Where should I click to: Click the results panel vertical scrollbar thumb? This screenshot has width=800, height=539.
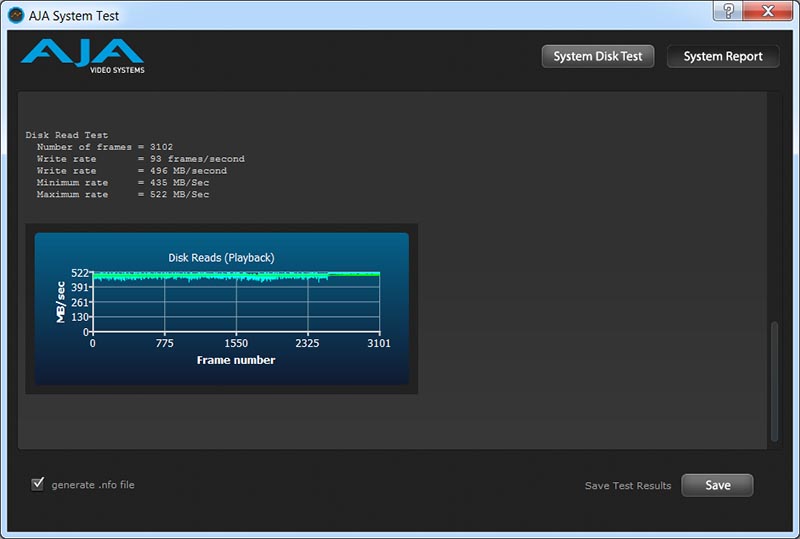tap(774, 381)
